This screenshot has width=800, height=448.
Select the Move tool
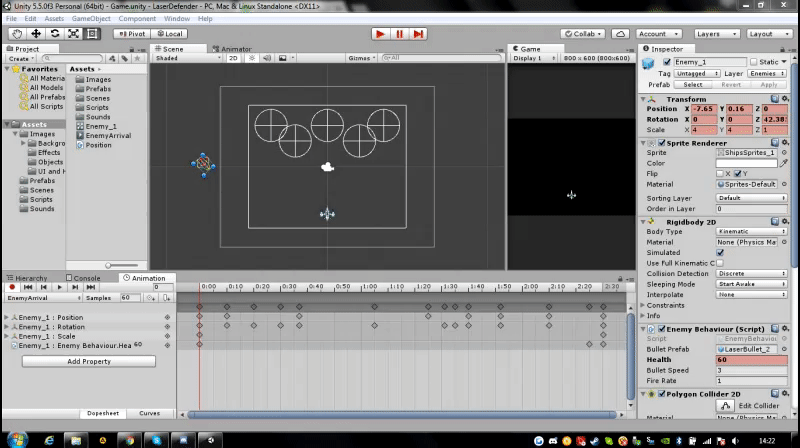[37, 33]
